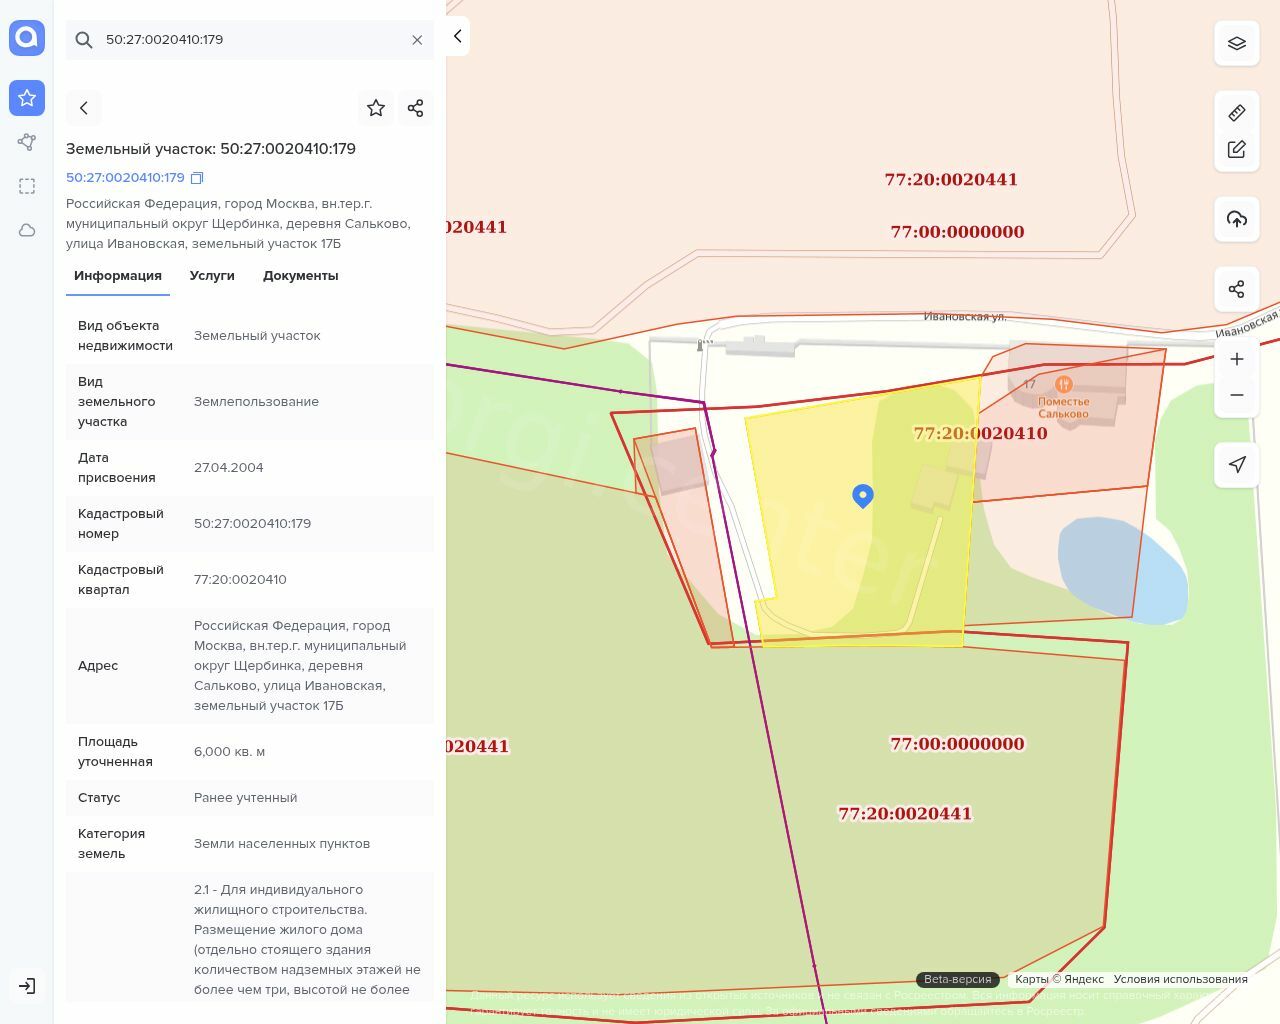Open the polygon shape sidebar tool
The width and height of the screenshot is (1280, 1024).
point(27,142)
